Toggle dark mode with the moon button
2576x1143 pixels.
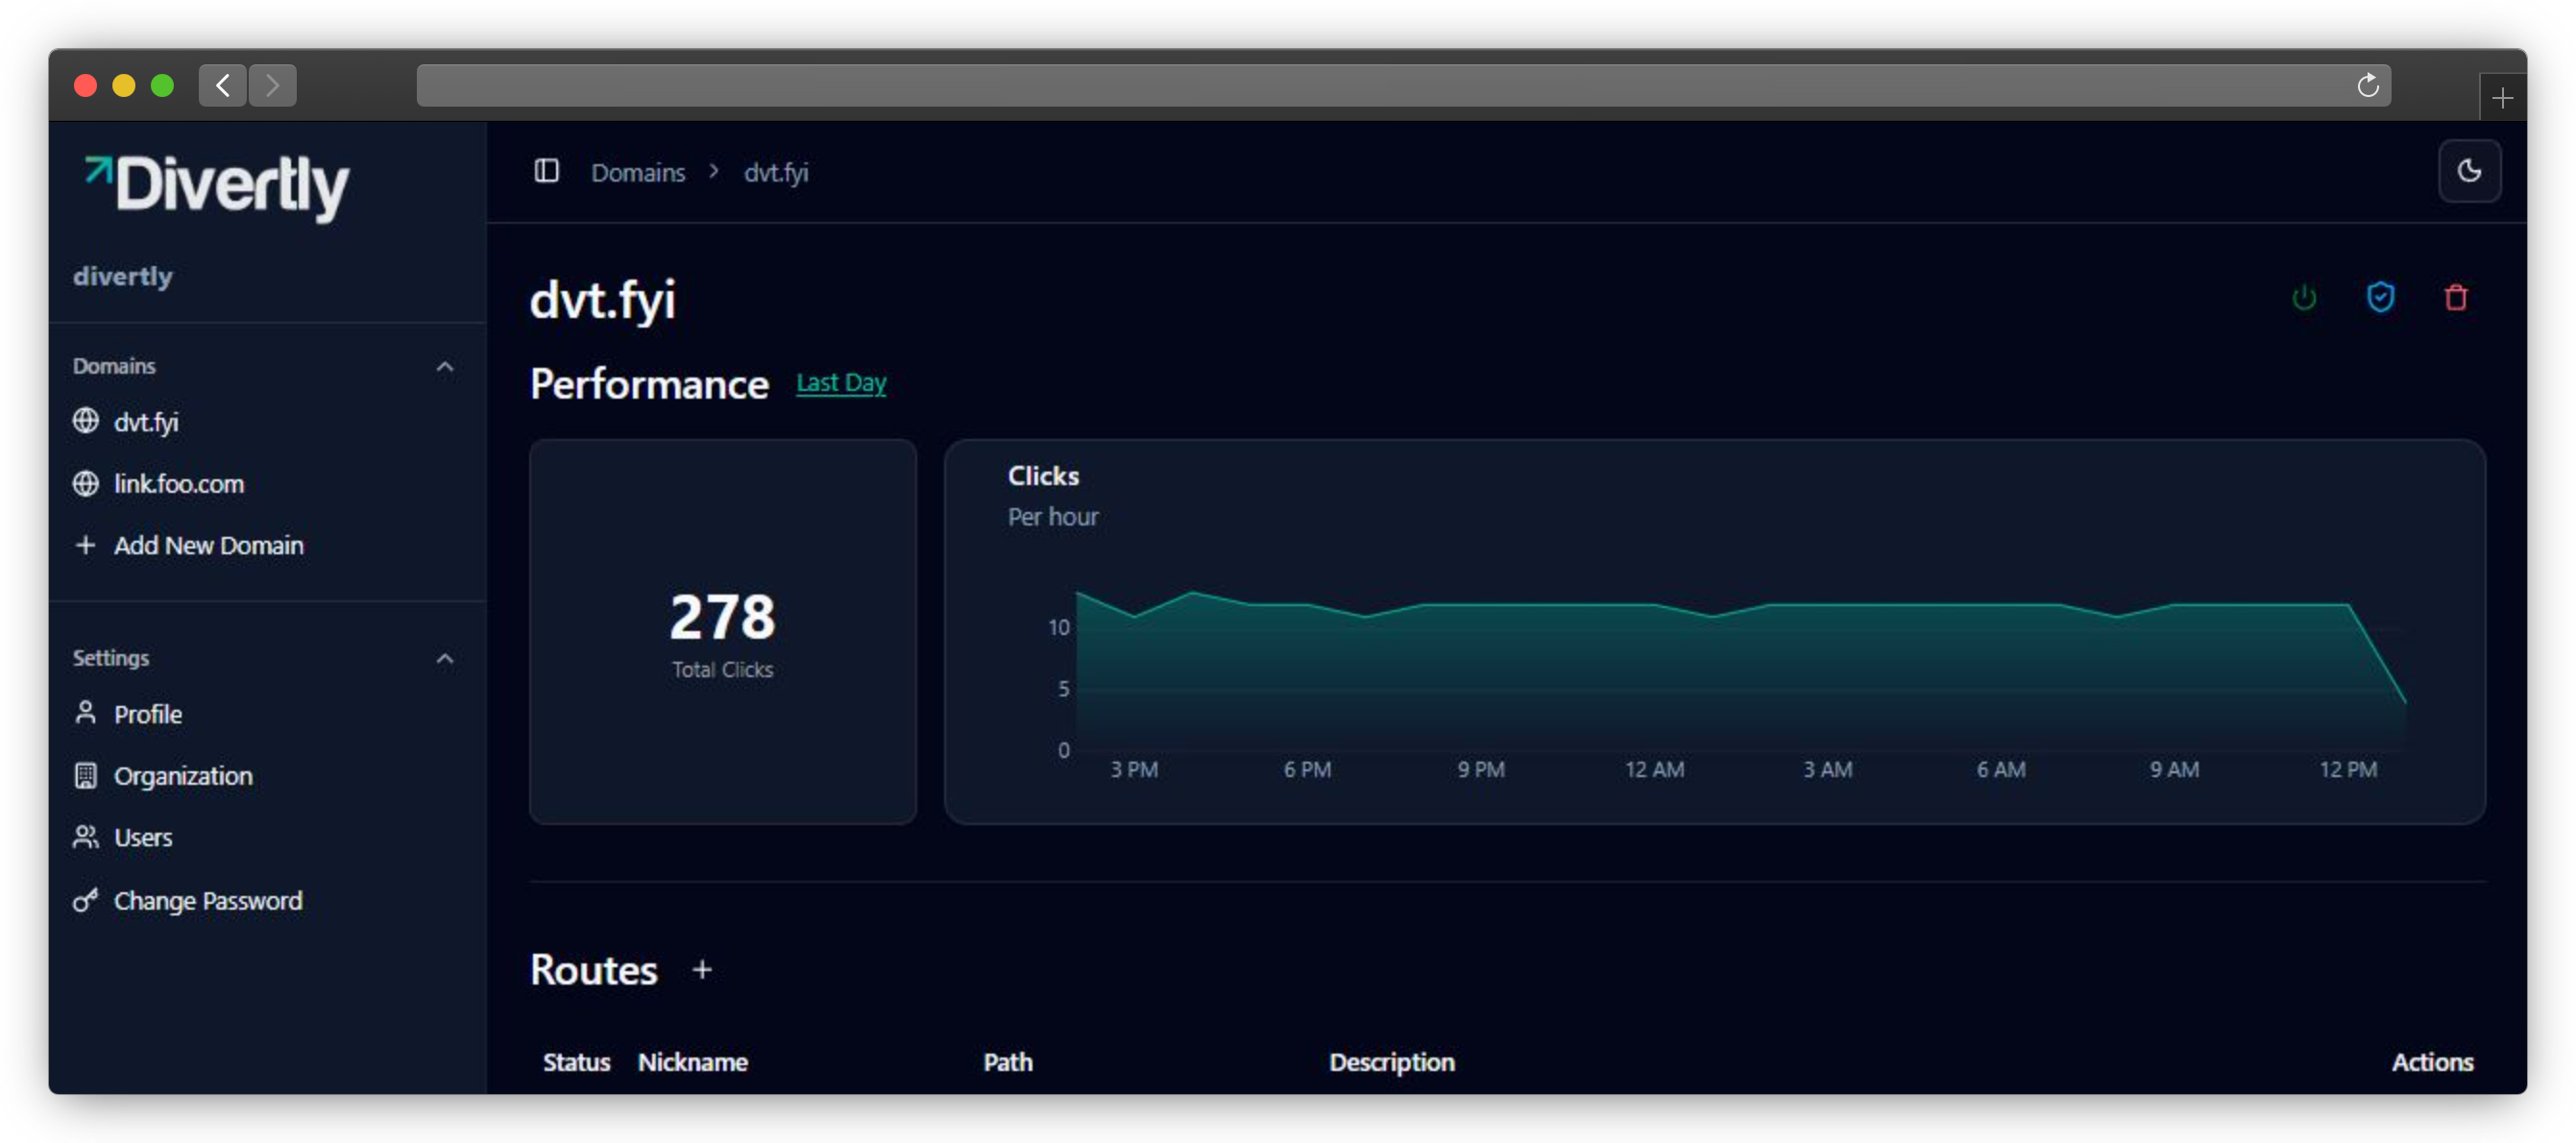[2469, 170]
